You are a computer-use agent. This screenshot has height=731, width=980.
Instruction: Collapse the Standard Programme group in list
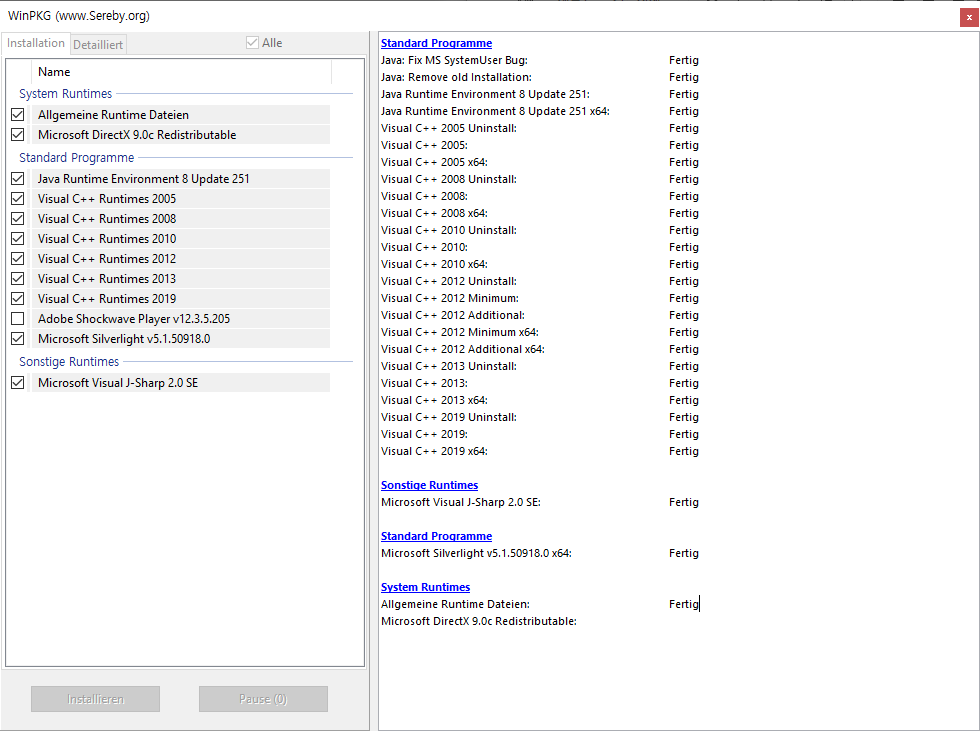(x=76, y=157)
